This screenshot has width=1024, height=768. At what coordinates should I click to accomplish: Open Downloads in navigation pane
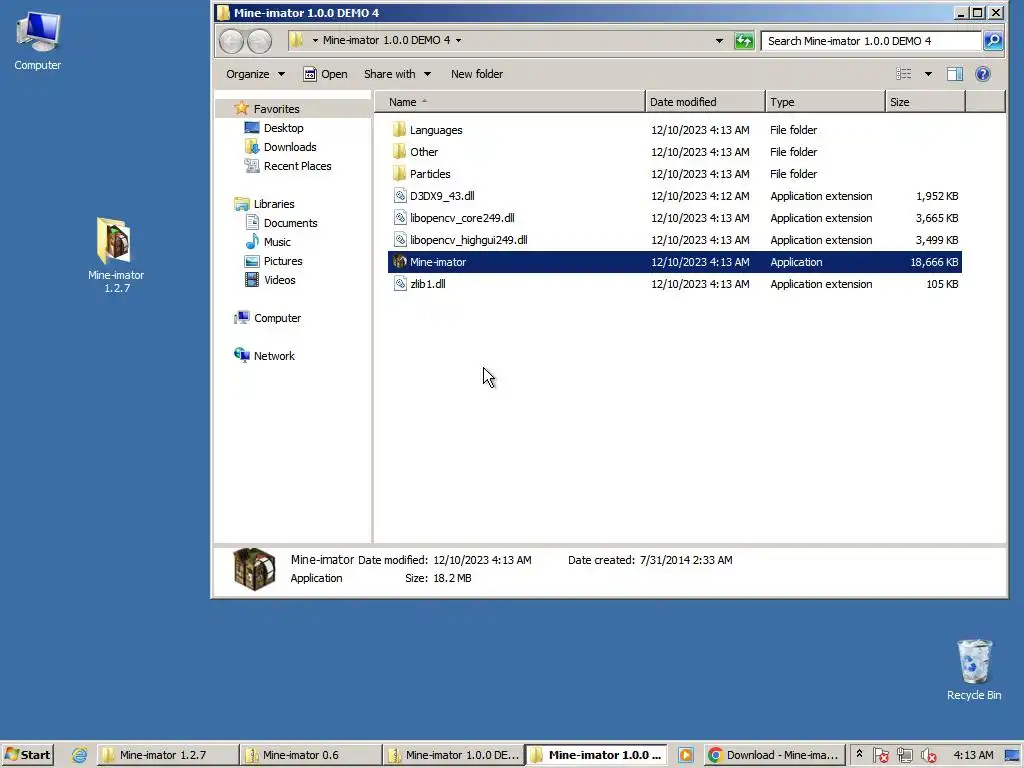(290, 147)
